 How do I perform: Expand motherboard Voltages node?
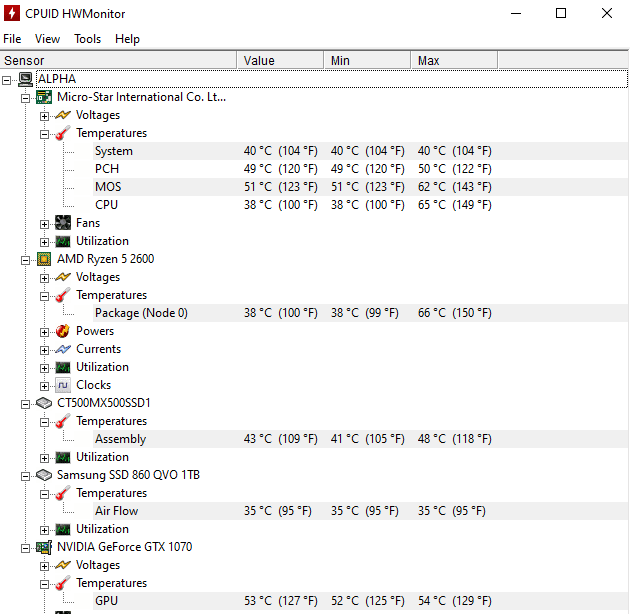(x=44, y=116)
